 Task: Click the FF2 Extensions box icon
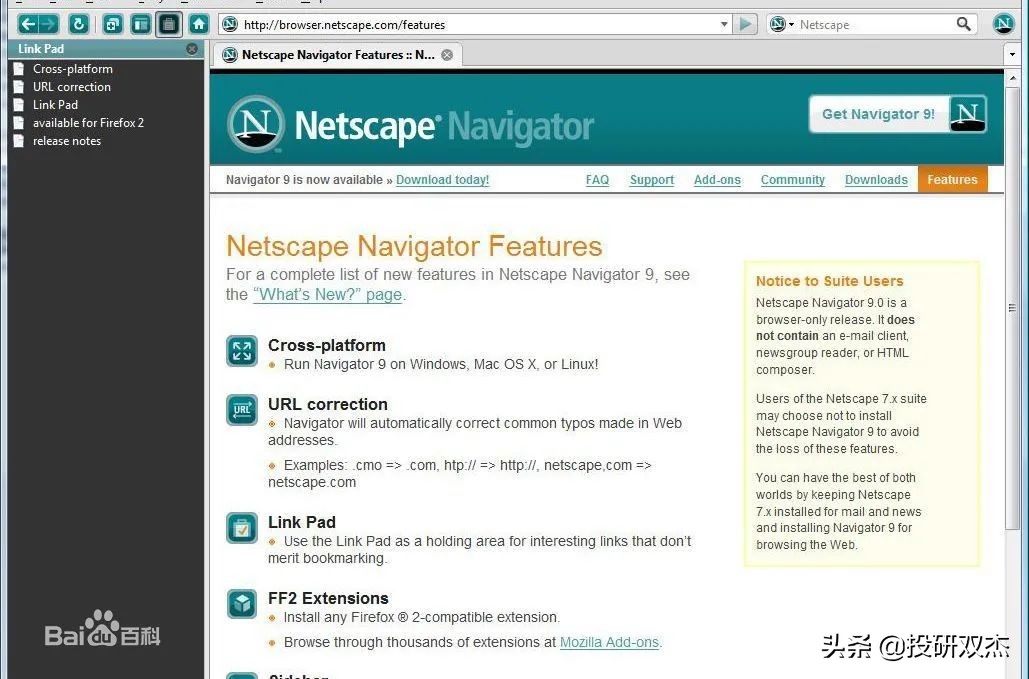click(x=242, y=604)
